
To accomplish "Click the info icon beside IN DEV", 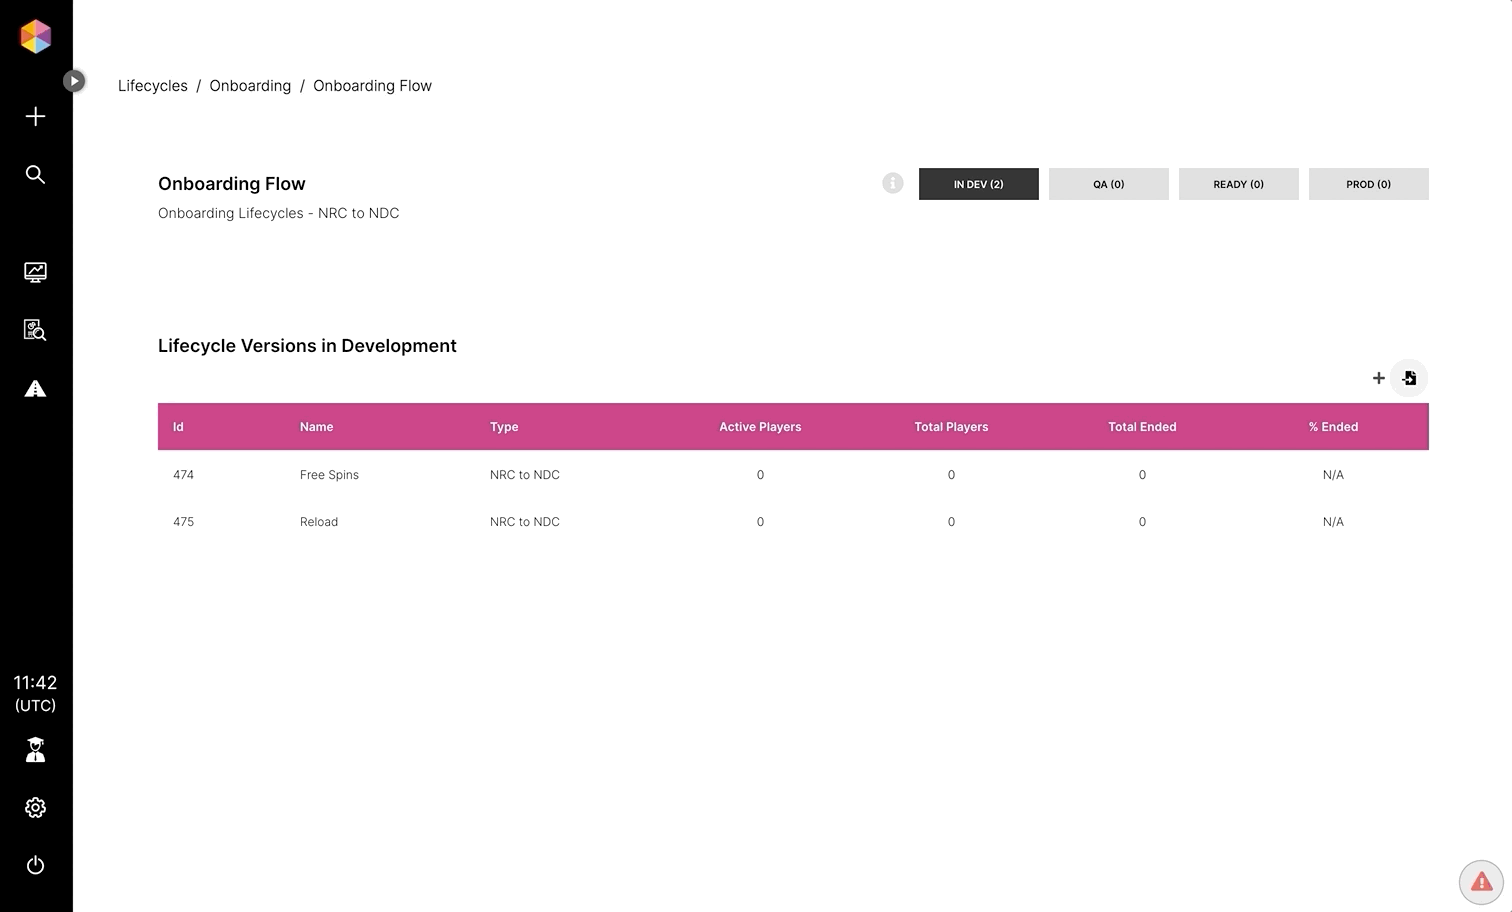I will coord(893,183).
